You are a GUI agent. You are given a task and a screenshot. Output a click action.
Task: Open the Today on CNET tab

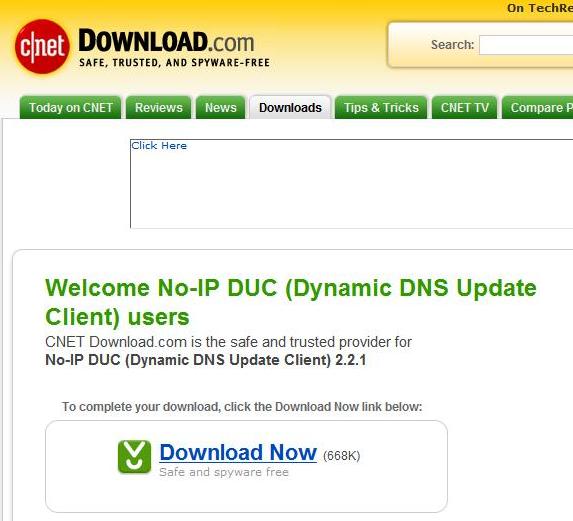(71, 107)
